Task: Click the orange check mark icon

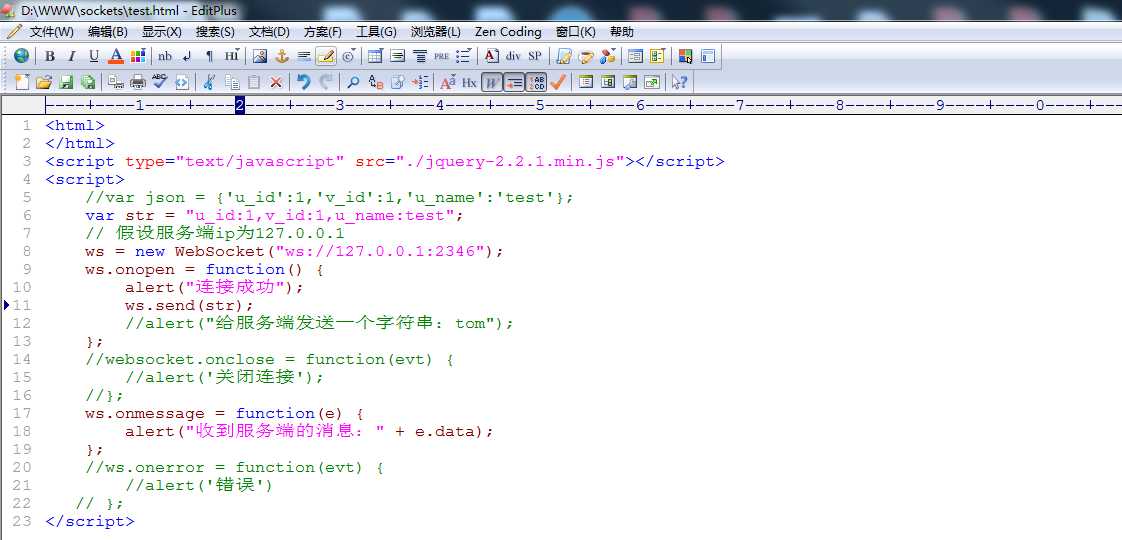Action: [558, 82]
